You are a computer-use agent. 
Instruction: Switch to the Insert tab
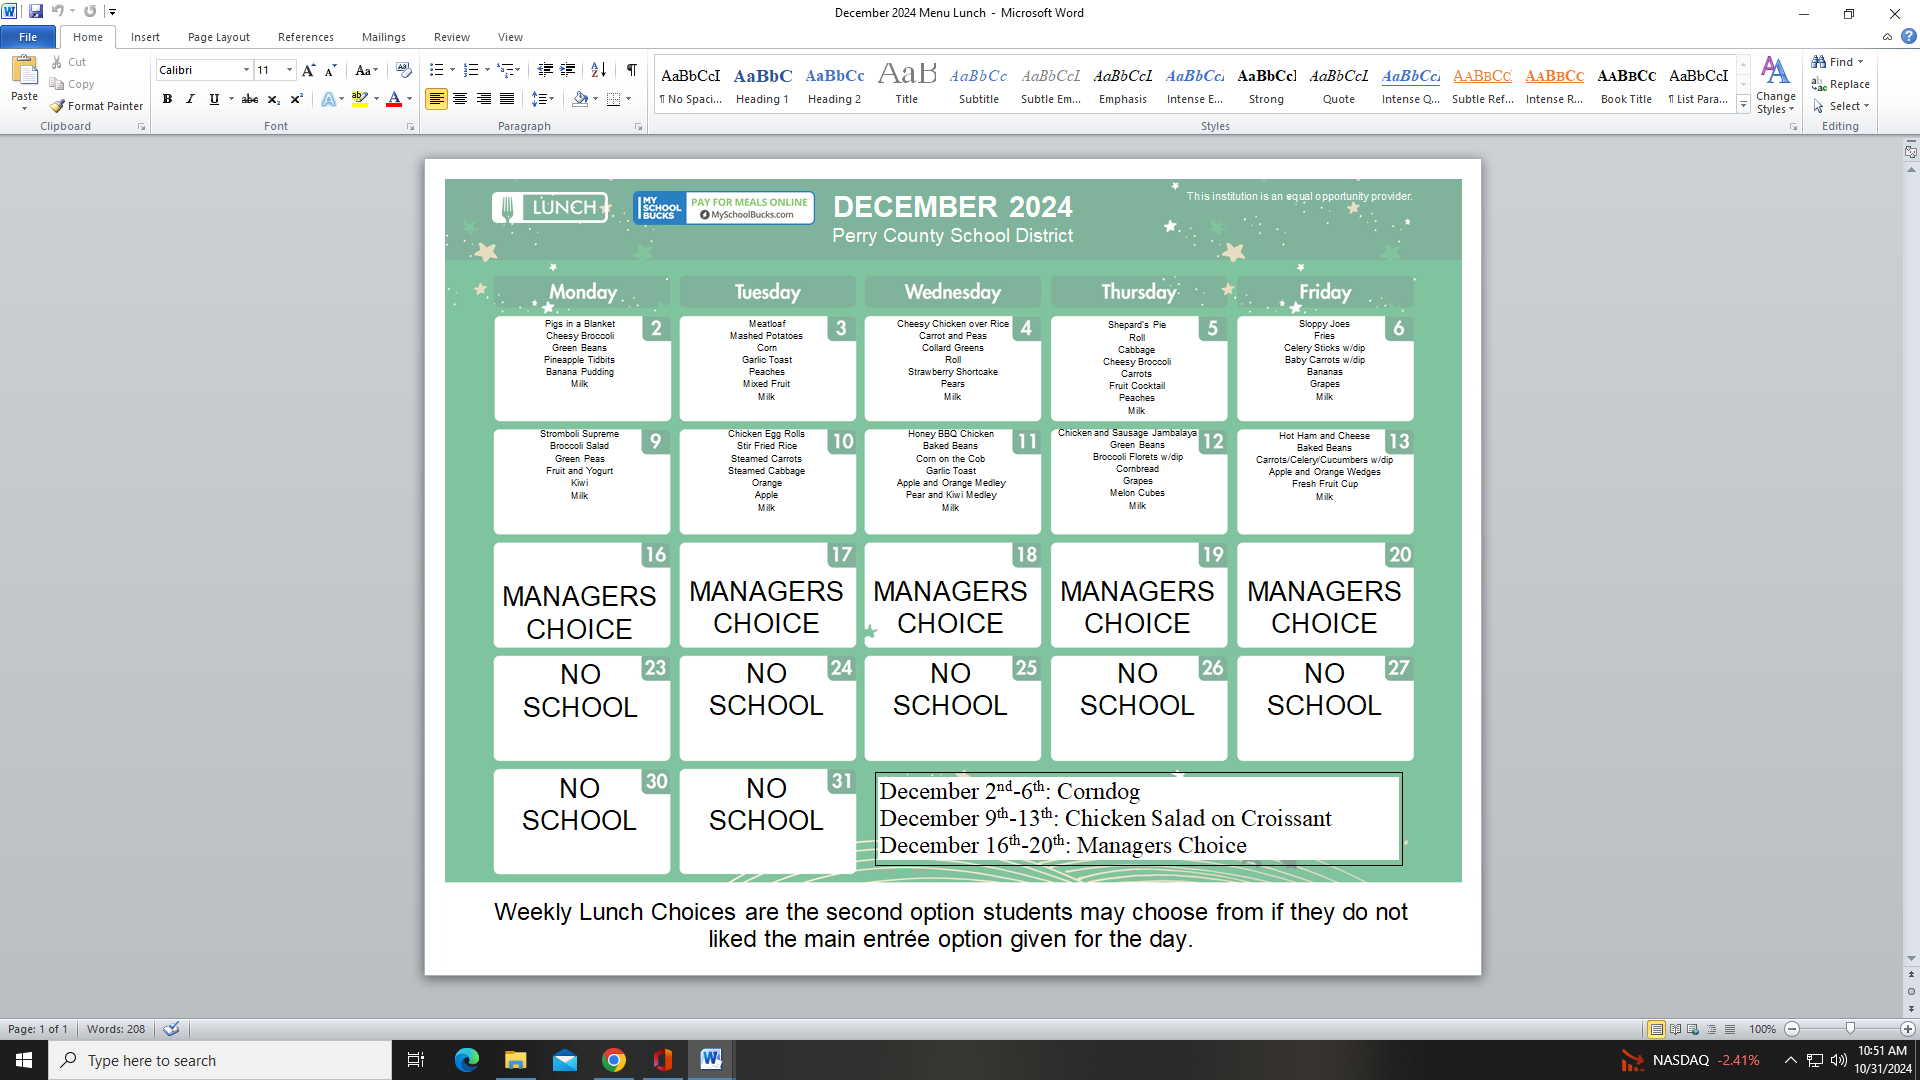[145, 37]
